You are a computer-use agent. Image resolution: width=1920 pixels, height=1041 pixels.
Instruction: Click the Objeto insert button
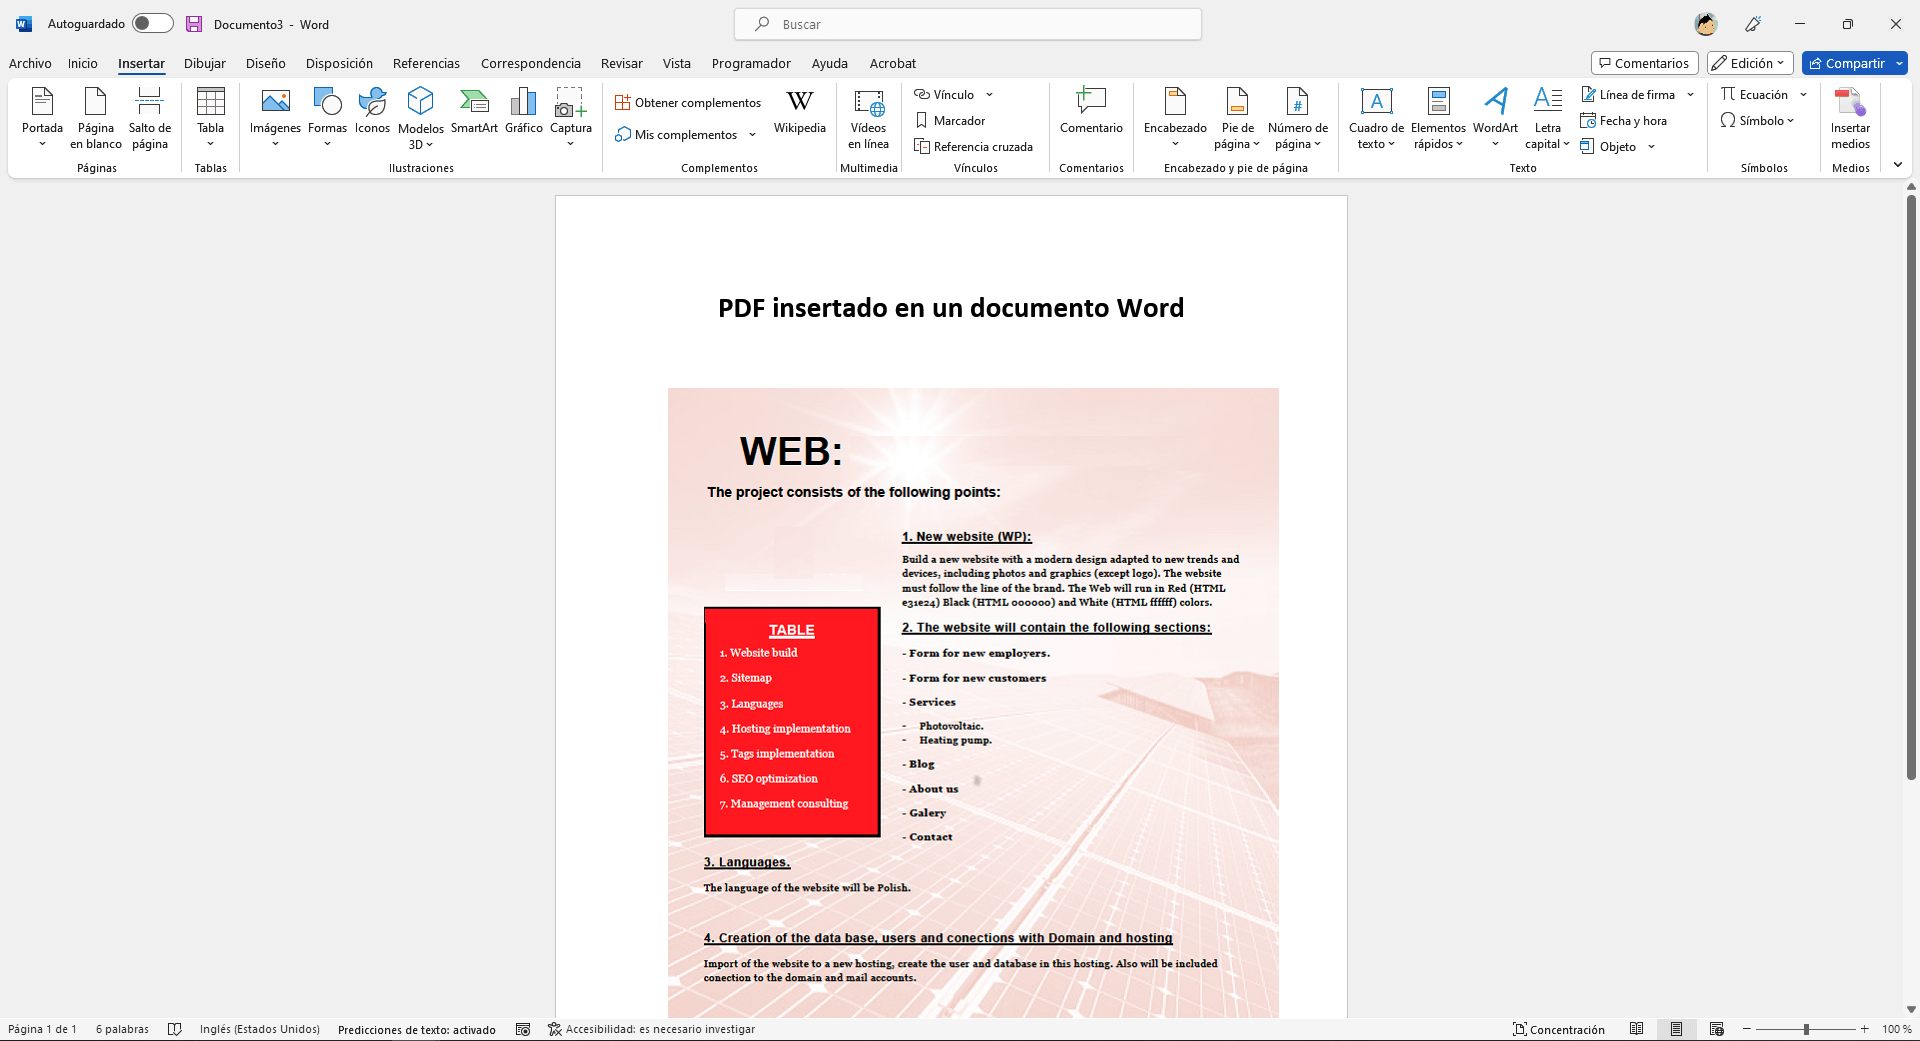[x=1608, y=147]
